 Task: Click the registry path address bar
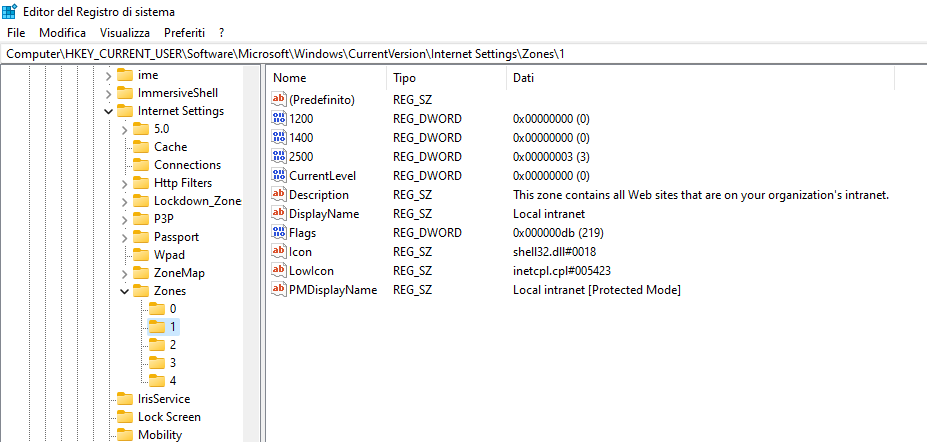464,54
